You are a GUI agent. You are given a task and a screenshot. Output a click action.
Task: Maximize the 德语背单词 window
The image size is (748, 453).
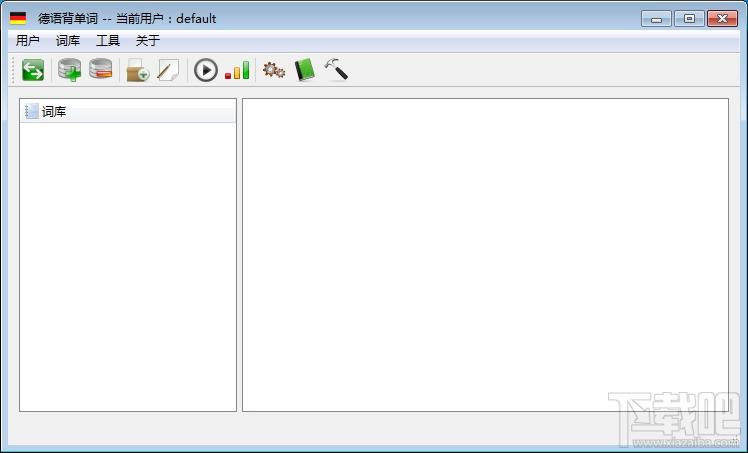click(x=688, y=18)
